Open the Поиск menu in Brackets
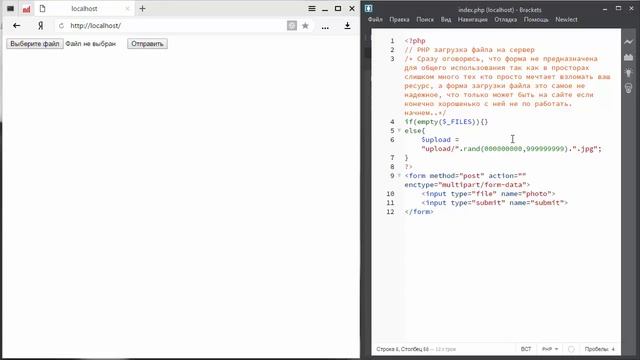Screen dimensions: 640x360 click(425, 20)
